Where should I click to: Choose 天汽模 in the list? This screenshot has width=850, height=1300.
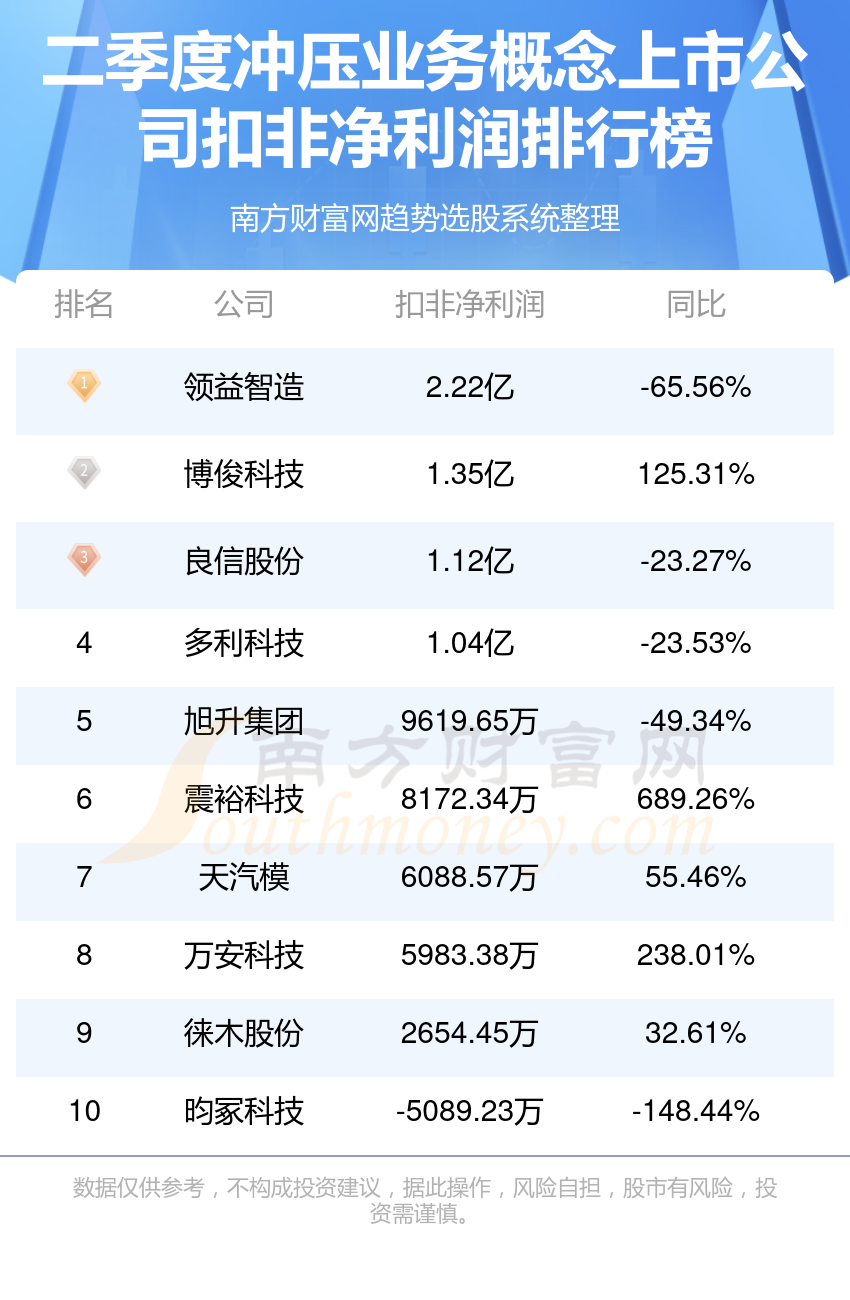coord(244,877)
